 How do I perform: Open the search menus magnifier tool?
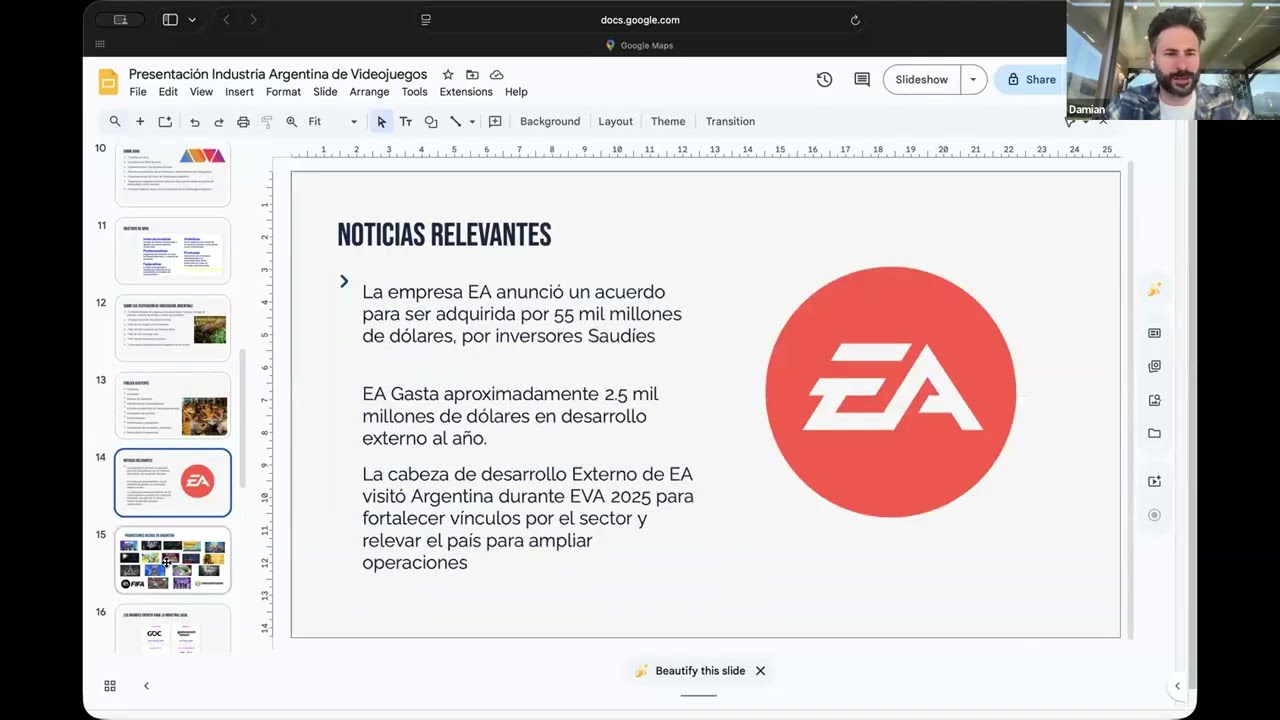tap(115, 121)
